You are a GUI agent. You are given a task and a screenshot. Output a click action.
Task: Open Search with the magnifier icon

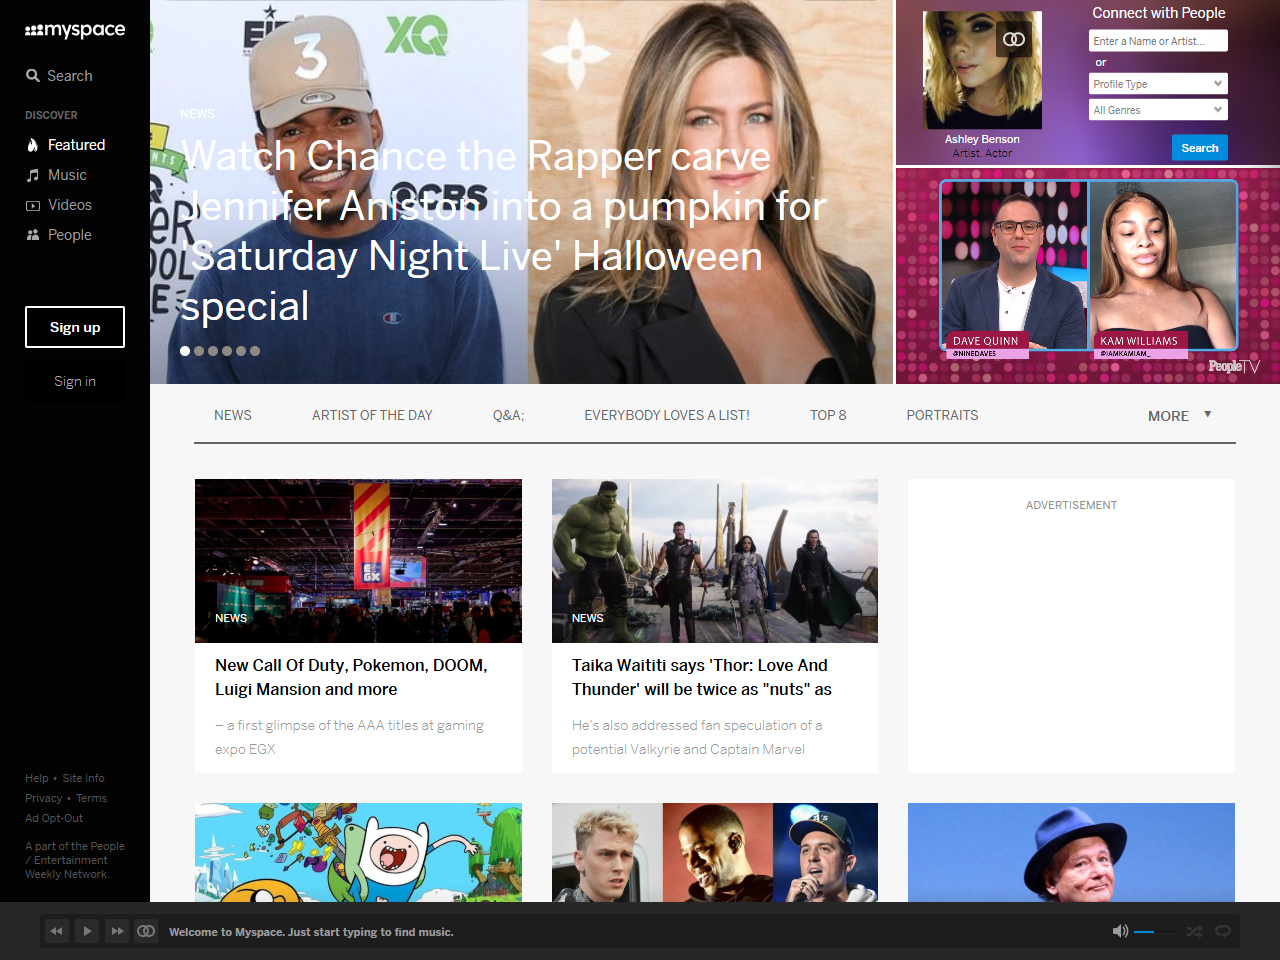pyautogui.click(x=33, y=76)
